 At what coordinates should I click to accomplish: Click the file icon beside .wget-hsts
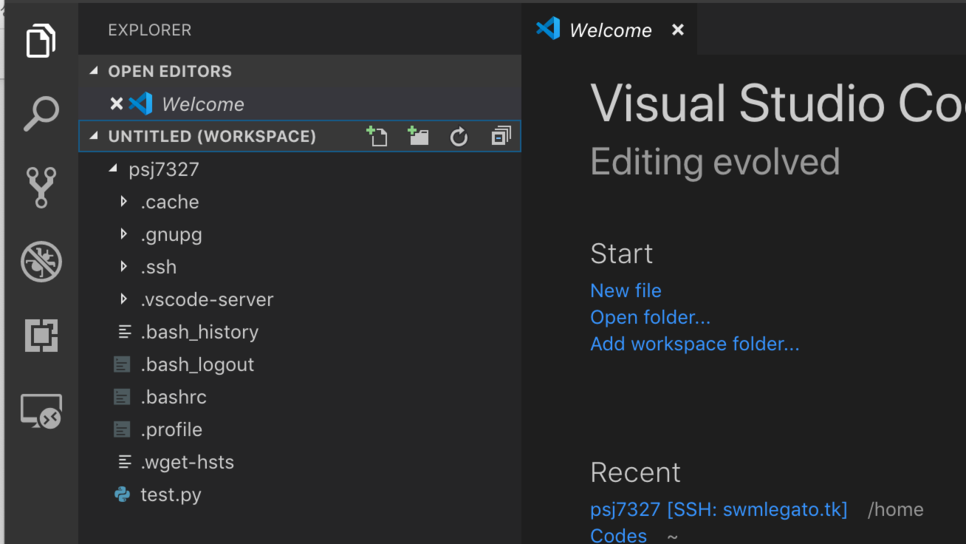[124, 462]
